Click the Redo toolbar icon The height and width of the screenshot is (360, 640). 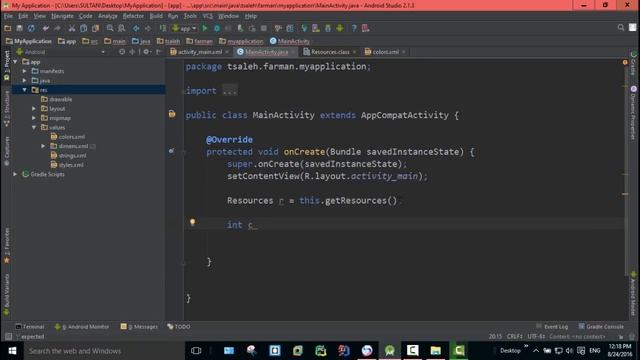(x=57, y=28)
